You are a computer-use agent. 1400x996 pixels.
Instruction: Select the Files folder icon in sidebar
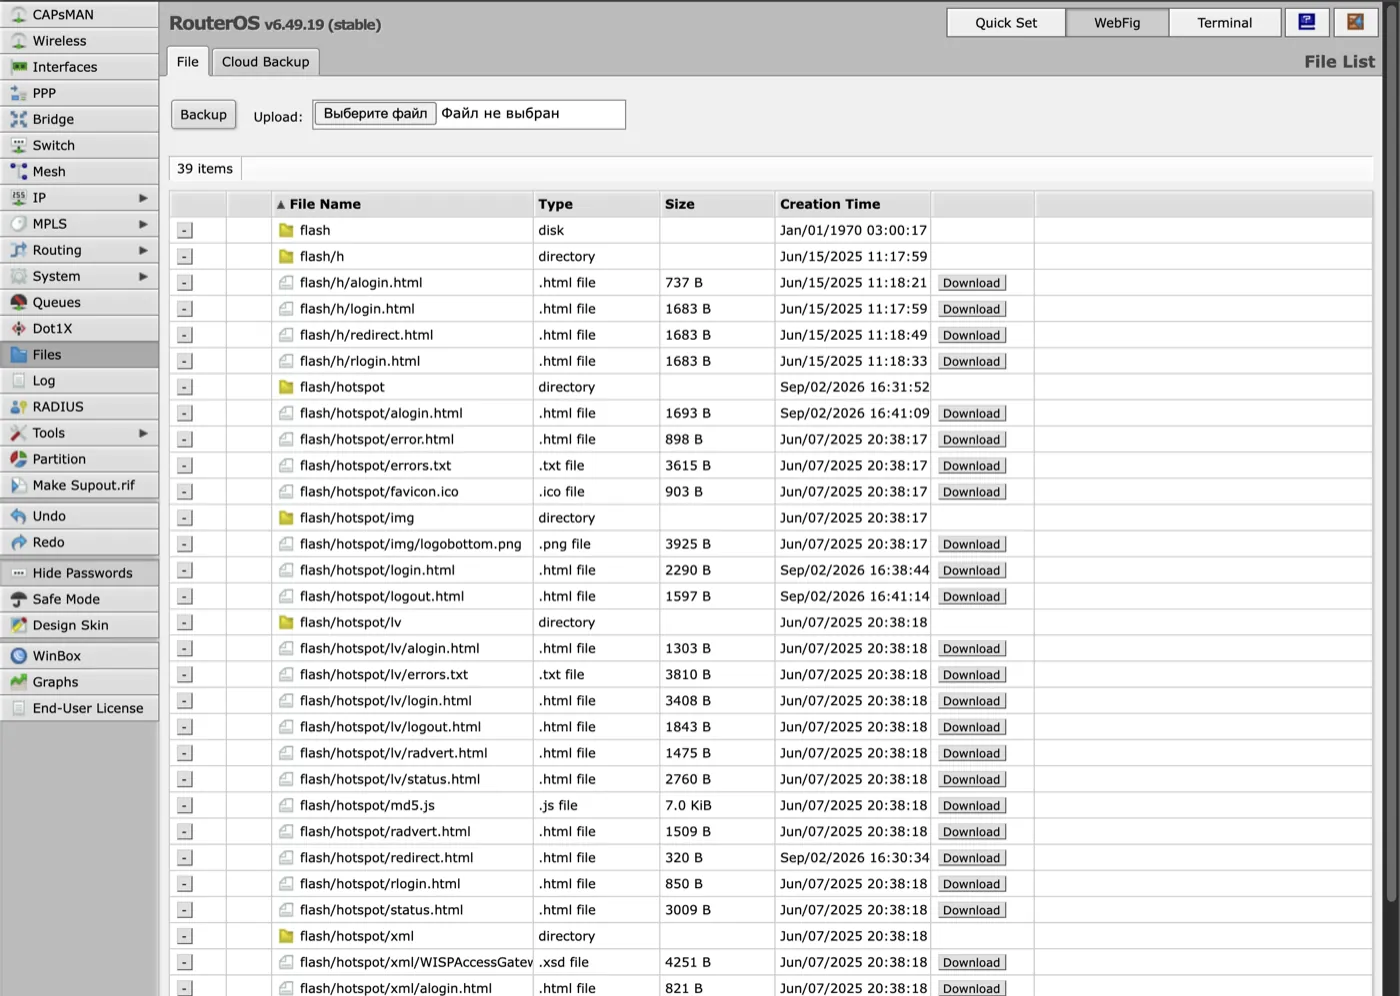coord(18,354)
